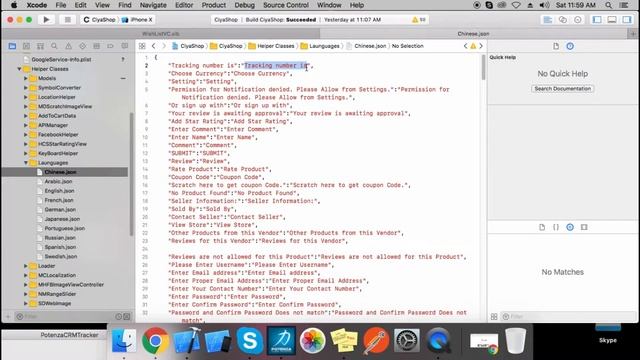Viewport: 640px width, 360px height.
Task: Open the Report navigator
Action: click(124, 46)
